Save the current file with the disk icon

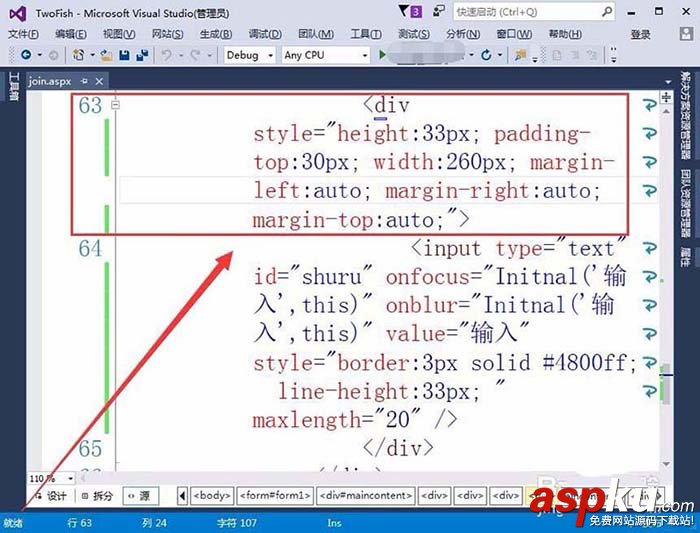point(124,55)
